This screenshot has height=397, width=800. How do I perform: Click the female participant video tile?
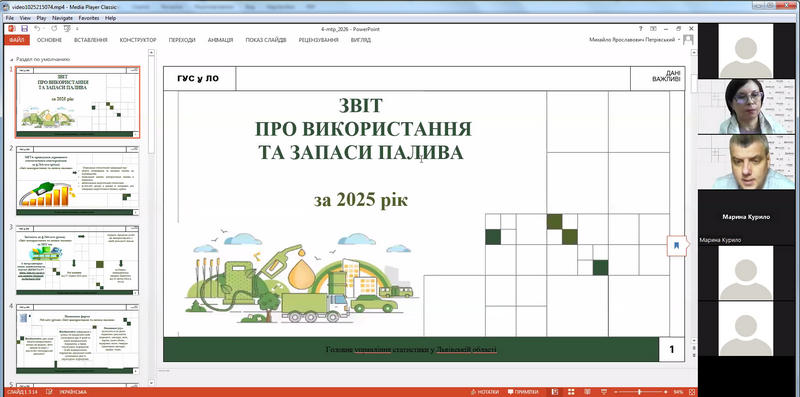(x=746, y=107)
